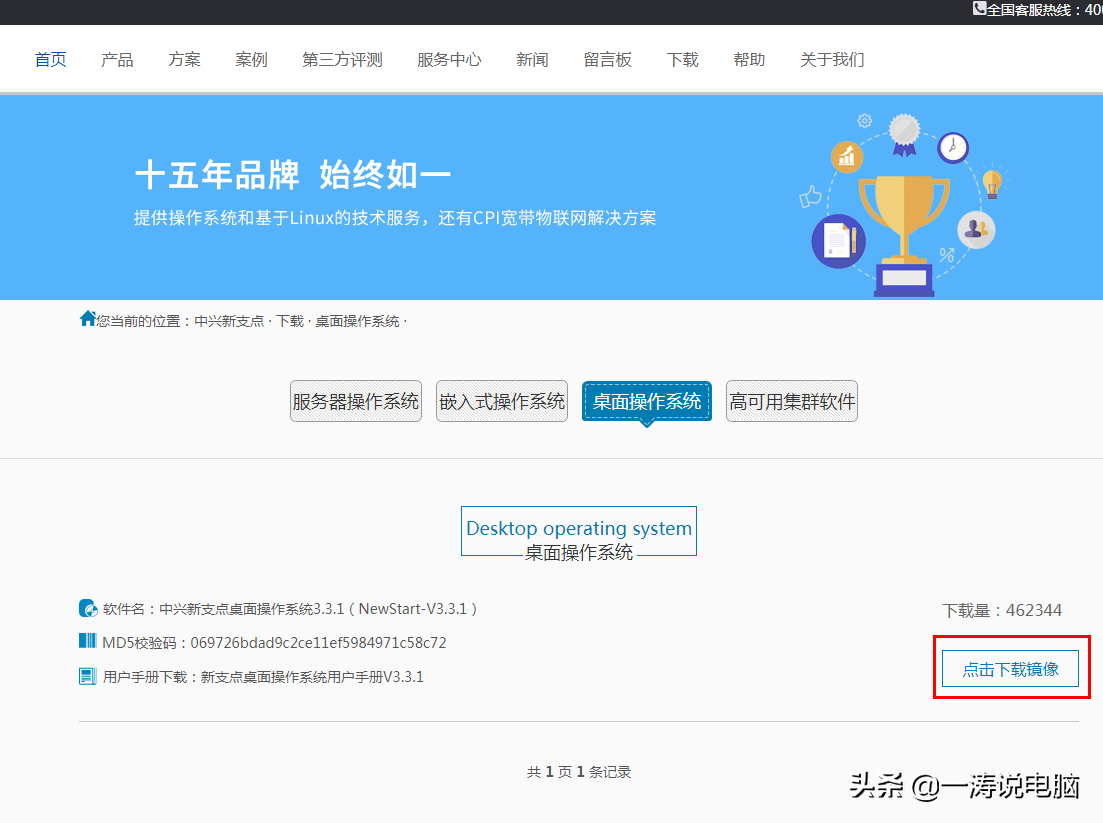
Task: Click the Desktop operating system heading
Action: click(579, 528)
